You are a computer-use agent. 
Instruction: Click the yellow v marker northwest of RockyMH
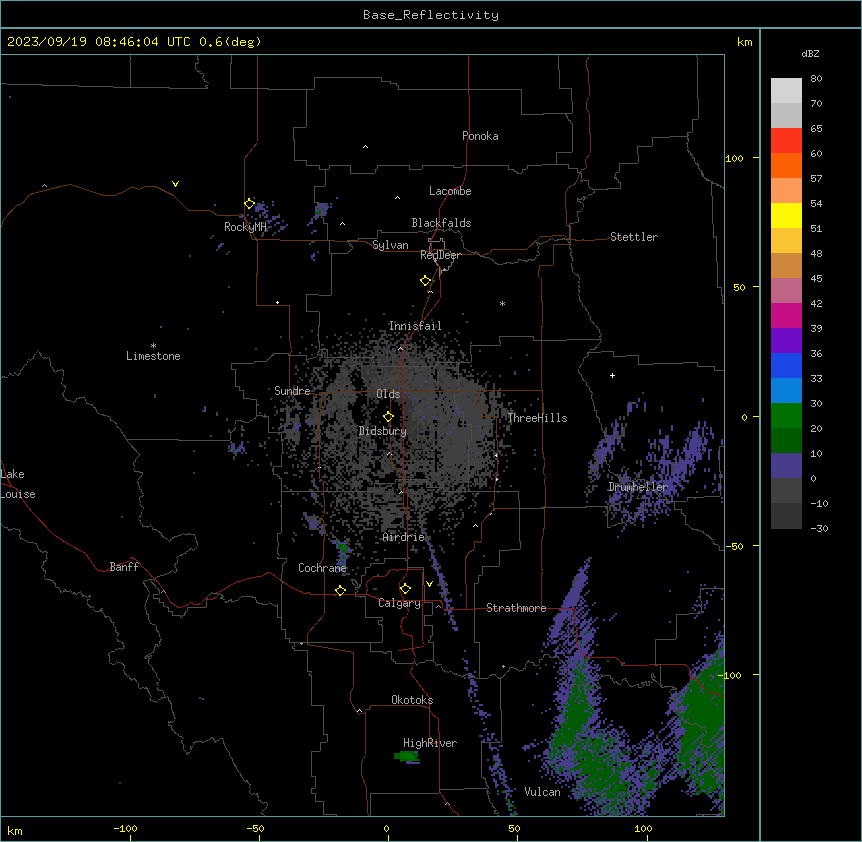tap(175, 184)
